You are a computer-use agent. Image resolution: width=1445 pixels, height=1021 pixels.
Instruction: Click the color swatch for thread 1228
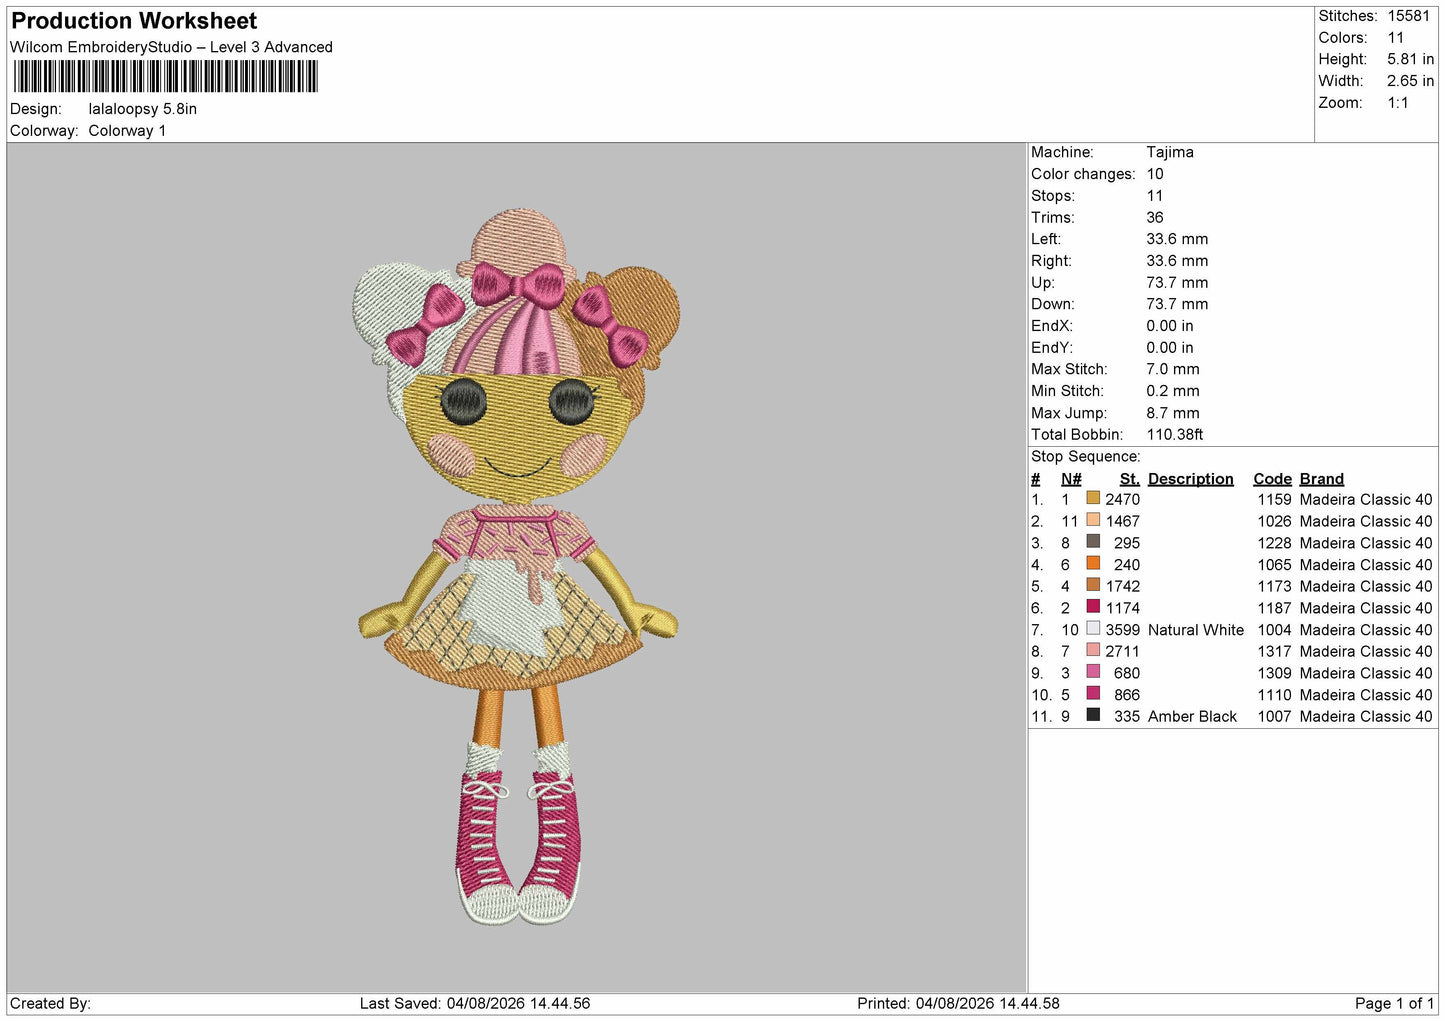coord(1093,542)
